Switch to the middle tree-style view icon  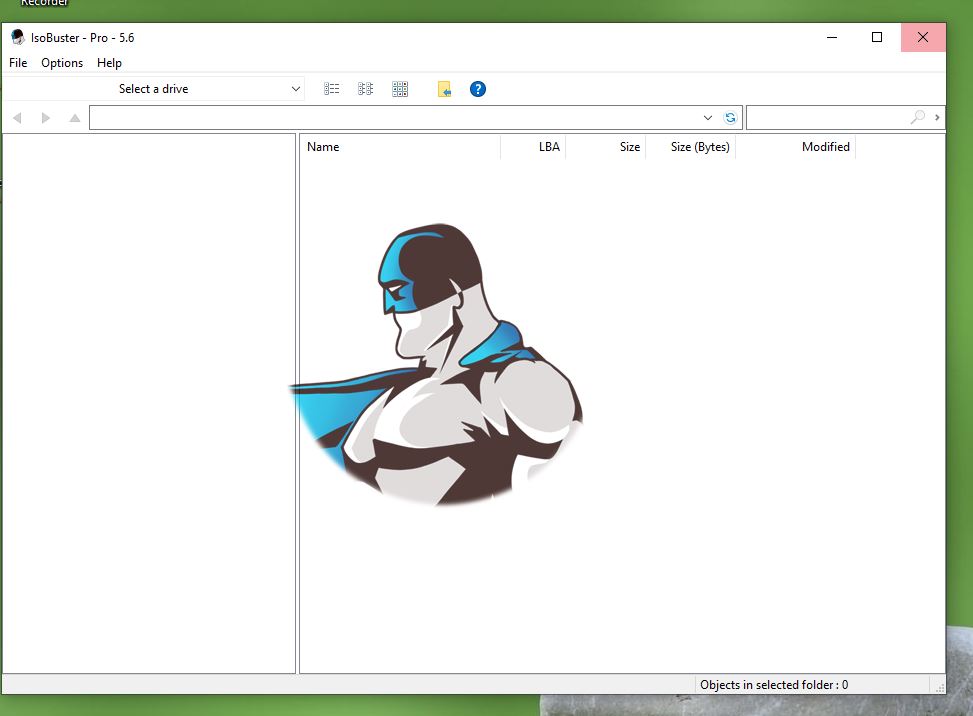[366, 89]
